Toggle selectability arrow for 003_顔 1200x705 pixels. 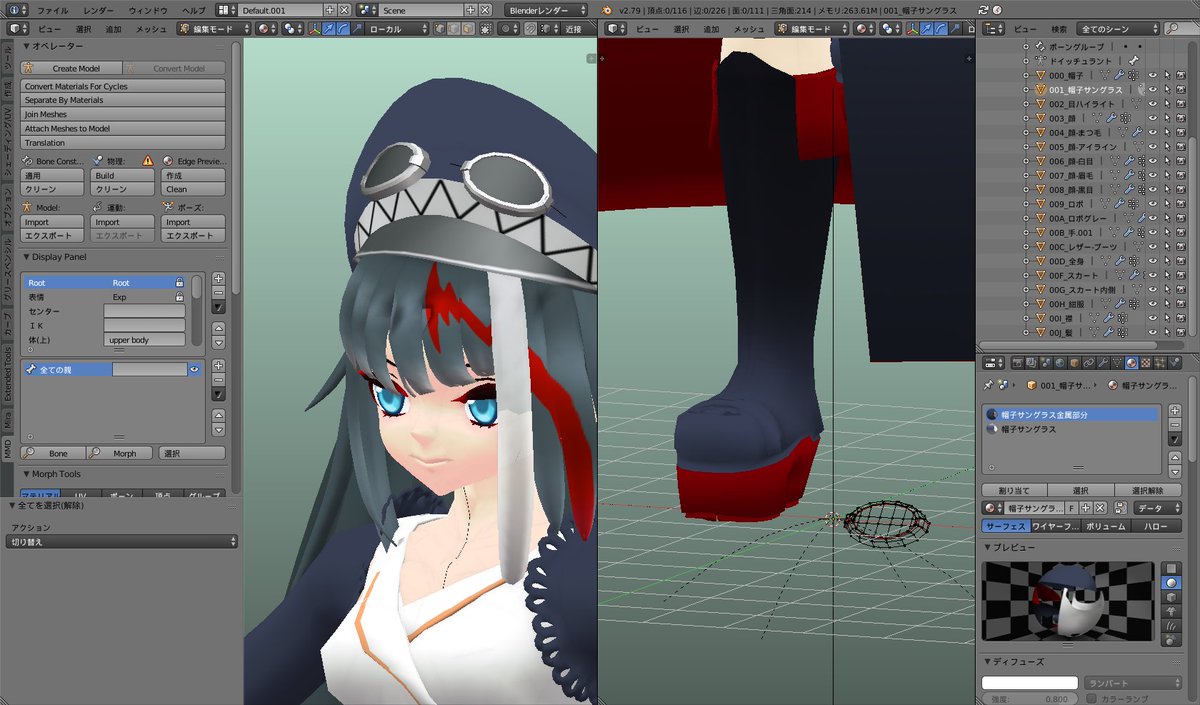1166,118
